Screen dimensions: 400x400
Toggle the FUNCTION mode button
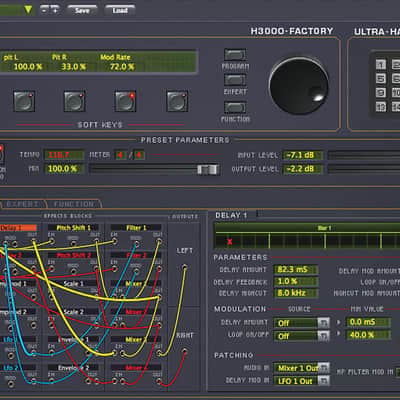click(x=235, y=108)
